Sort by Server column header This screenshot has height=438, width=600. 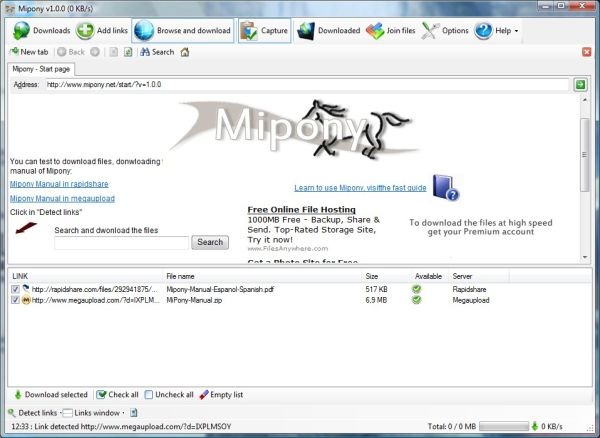[x=479, y=276]
